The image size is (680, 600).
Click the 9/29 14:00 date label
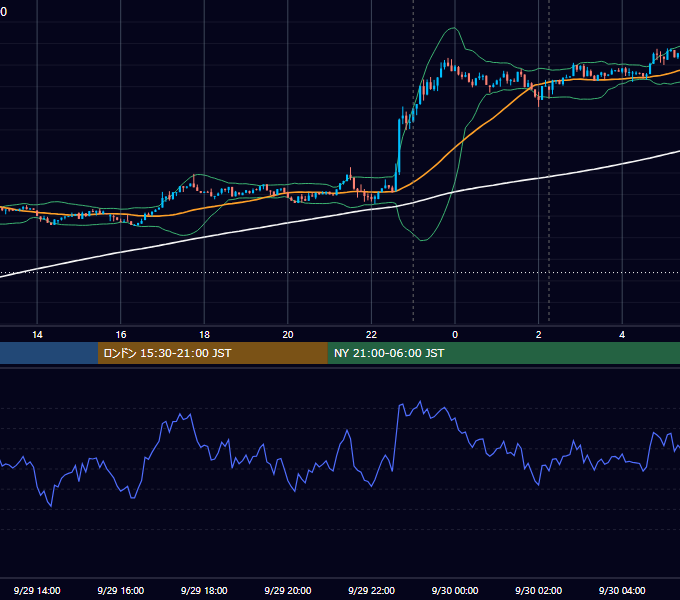[37, 590]
